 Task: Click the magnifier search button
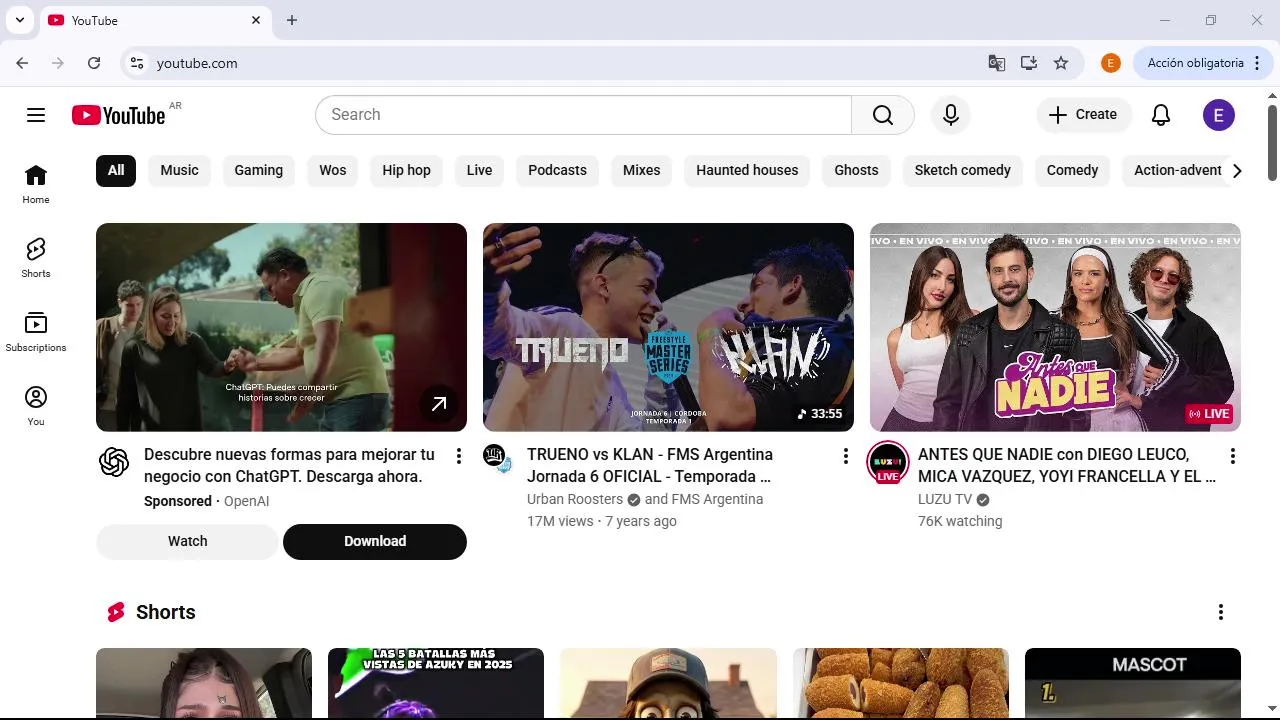pyautogui.click(x=883, y=115)
